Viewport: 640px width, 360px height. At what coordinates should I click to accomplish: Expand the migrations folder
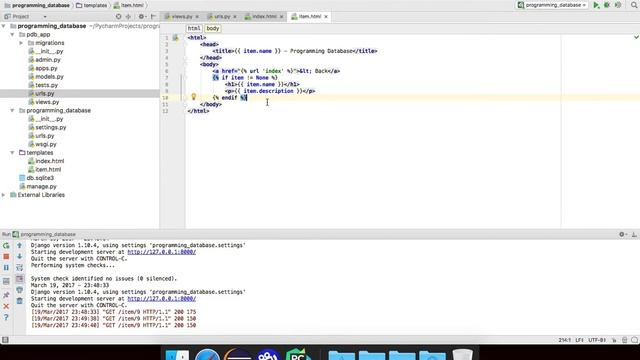[x=21, y=43]
